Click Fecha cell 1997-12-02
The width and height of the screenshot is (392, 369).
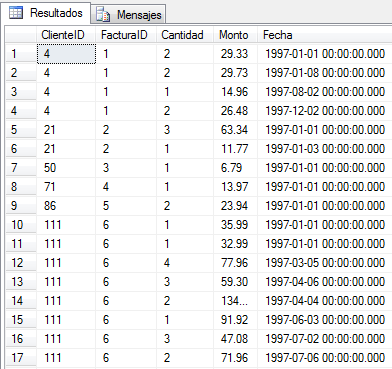pos(325,111)
